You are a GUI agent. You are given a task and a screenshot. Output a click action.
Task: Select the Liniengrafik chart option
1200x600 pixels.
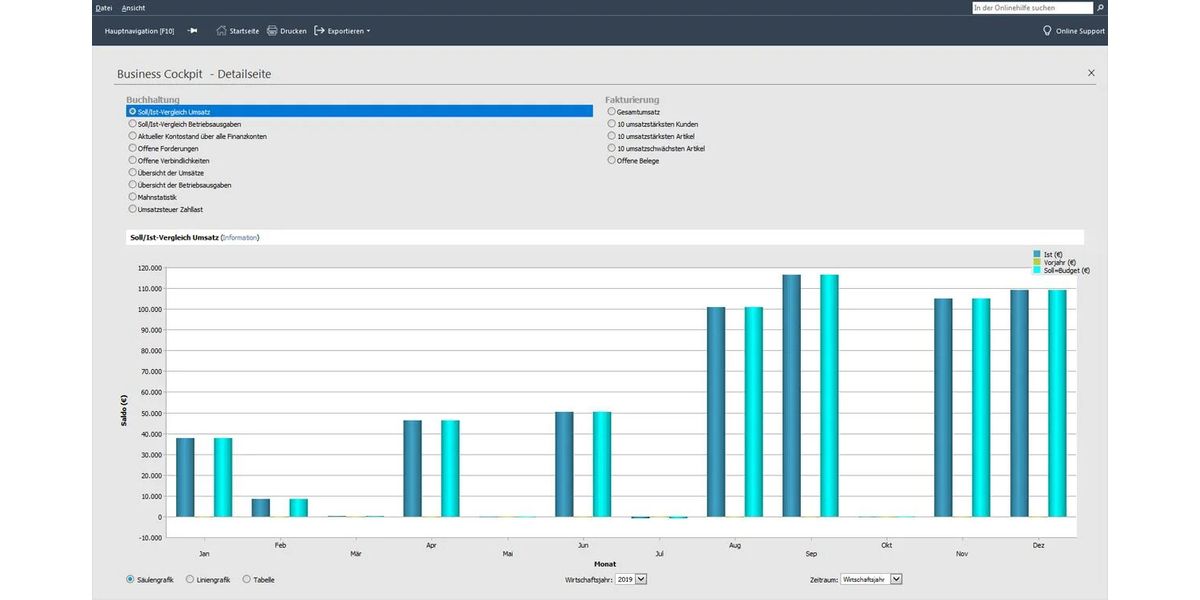point(191,579)
